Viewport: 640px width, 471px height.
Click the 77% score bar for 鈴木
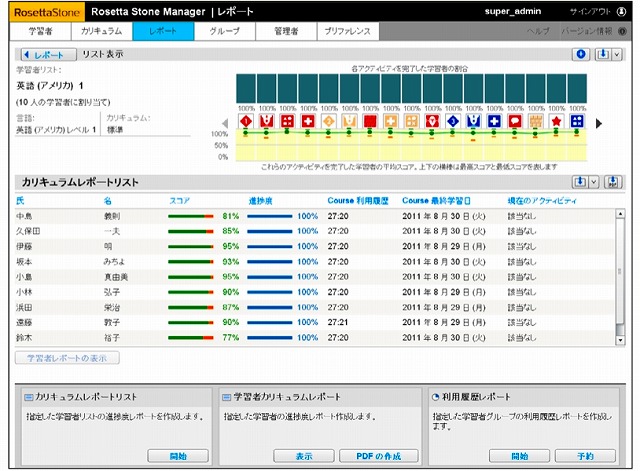[191, 338]
